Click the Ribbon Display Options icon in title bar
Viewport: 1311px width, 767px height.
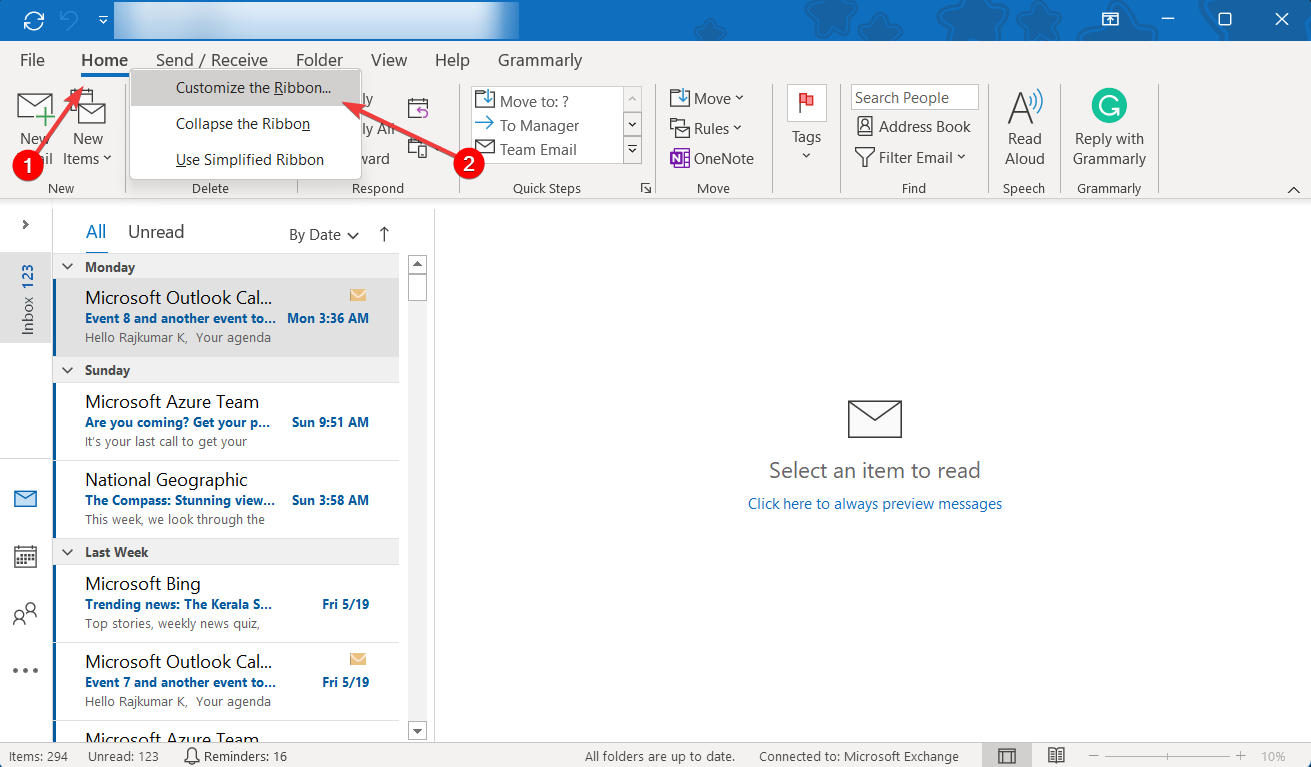tap(1110, 20)
